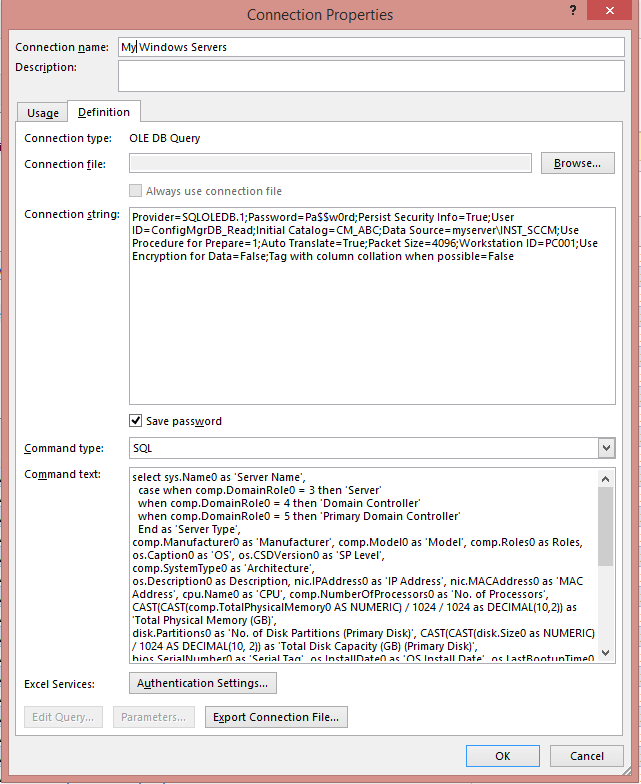The height and width of the screenshot is (784, 641).
Task: Select the Definition tab
Action: pos(103,113)
